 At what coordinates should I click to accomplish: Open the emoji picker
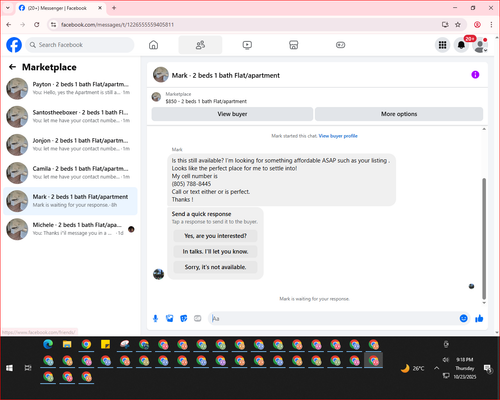click(x=463, y=318)
